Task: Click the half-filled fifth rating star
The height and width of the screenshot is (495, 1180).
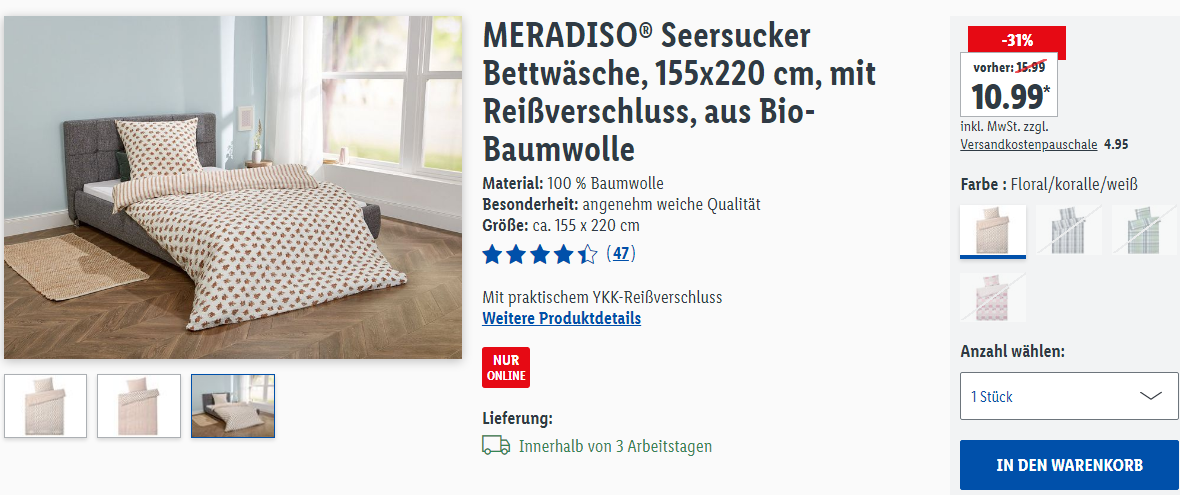Action: pos(587,254)
